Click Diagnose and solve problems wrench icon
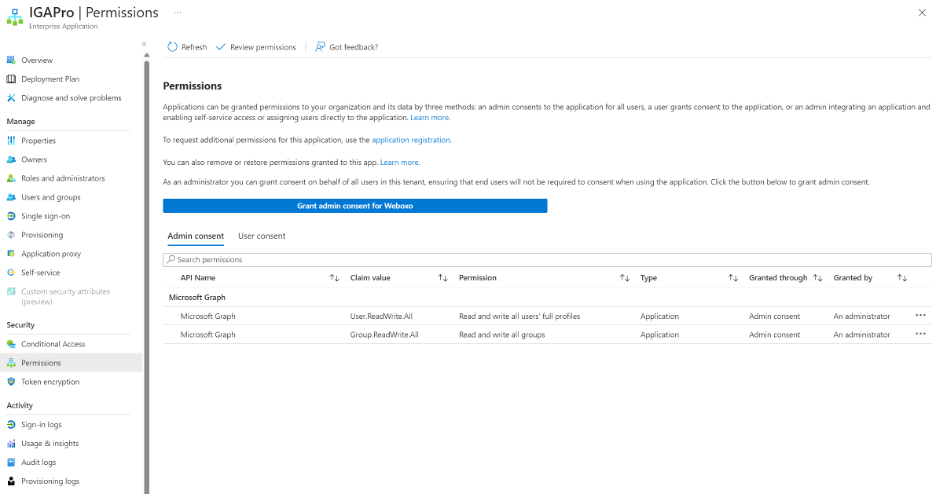Image resolution: width=936 pixels, height=494 pixels. (x=11, y=98)
